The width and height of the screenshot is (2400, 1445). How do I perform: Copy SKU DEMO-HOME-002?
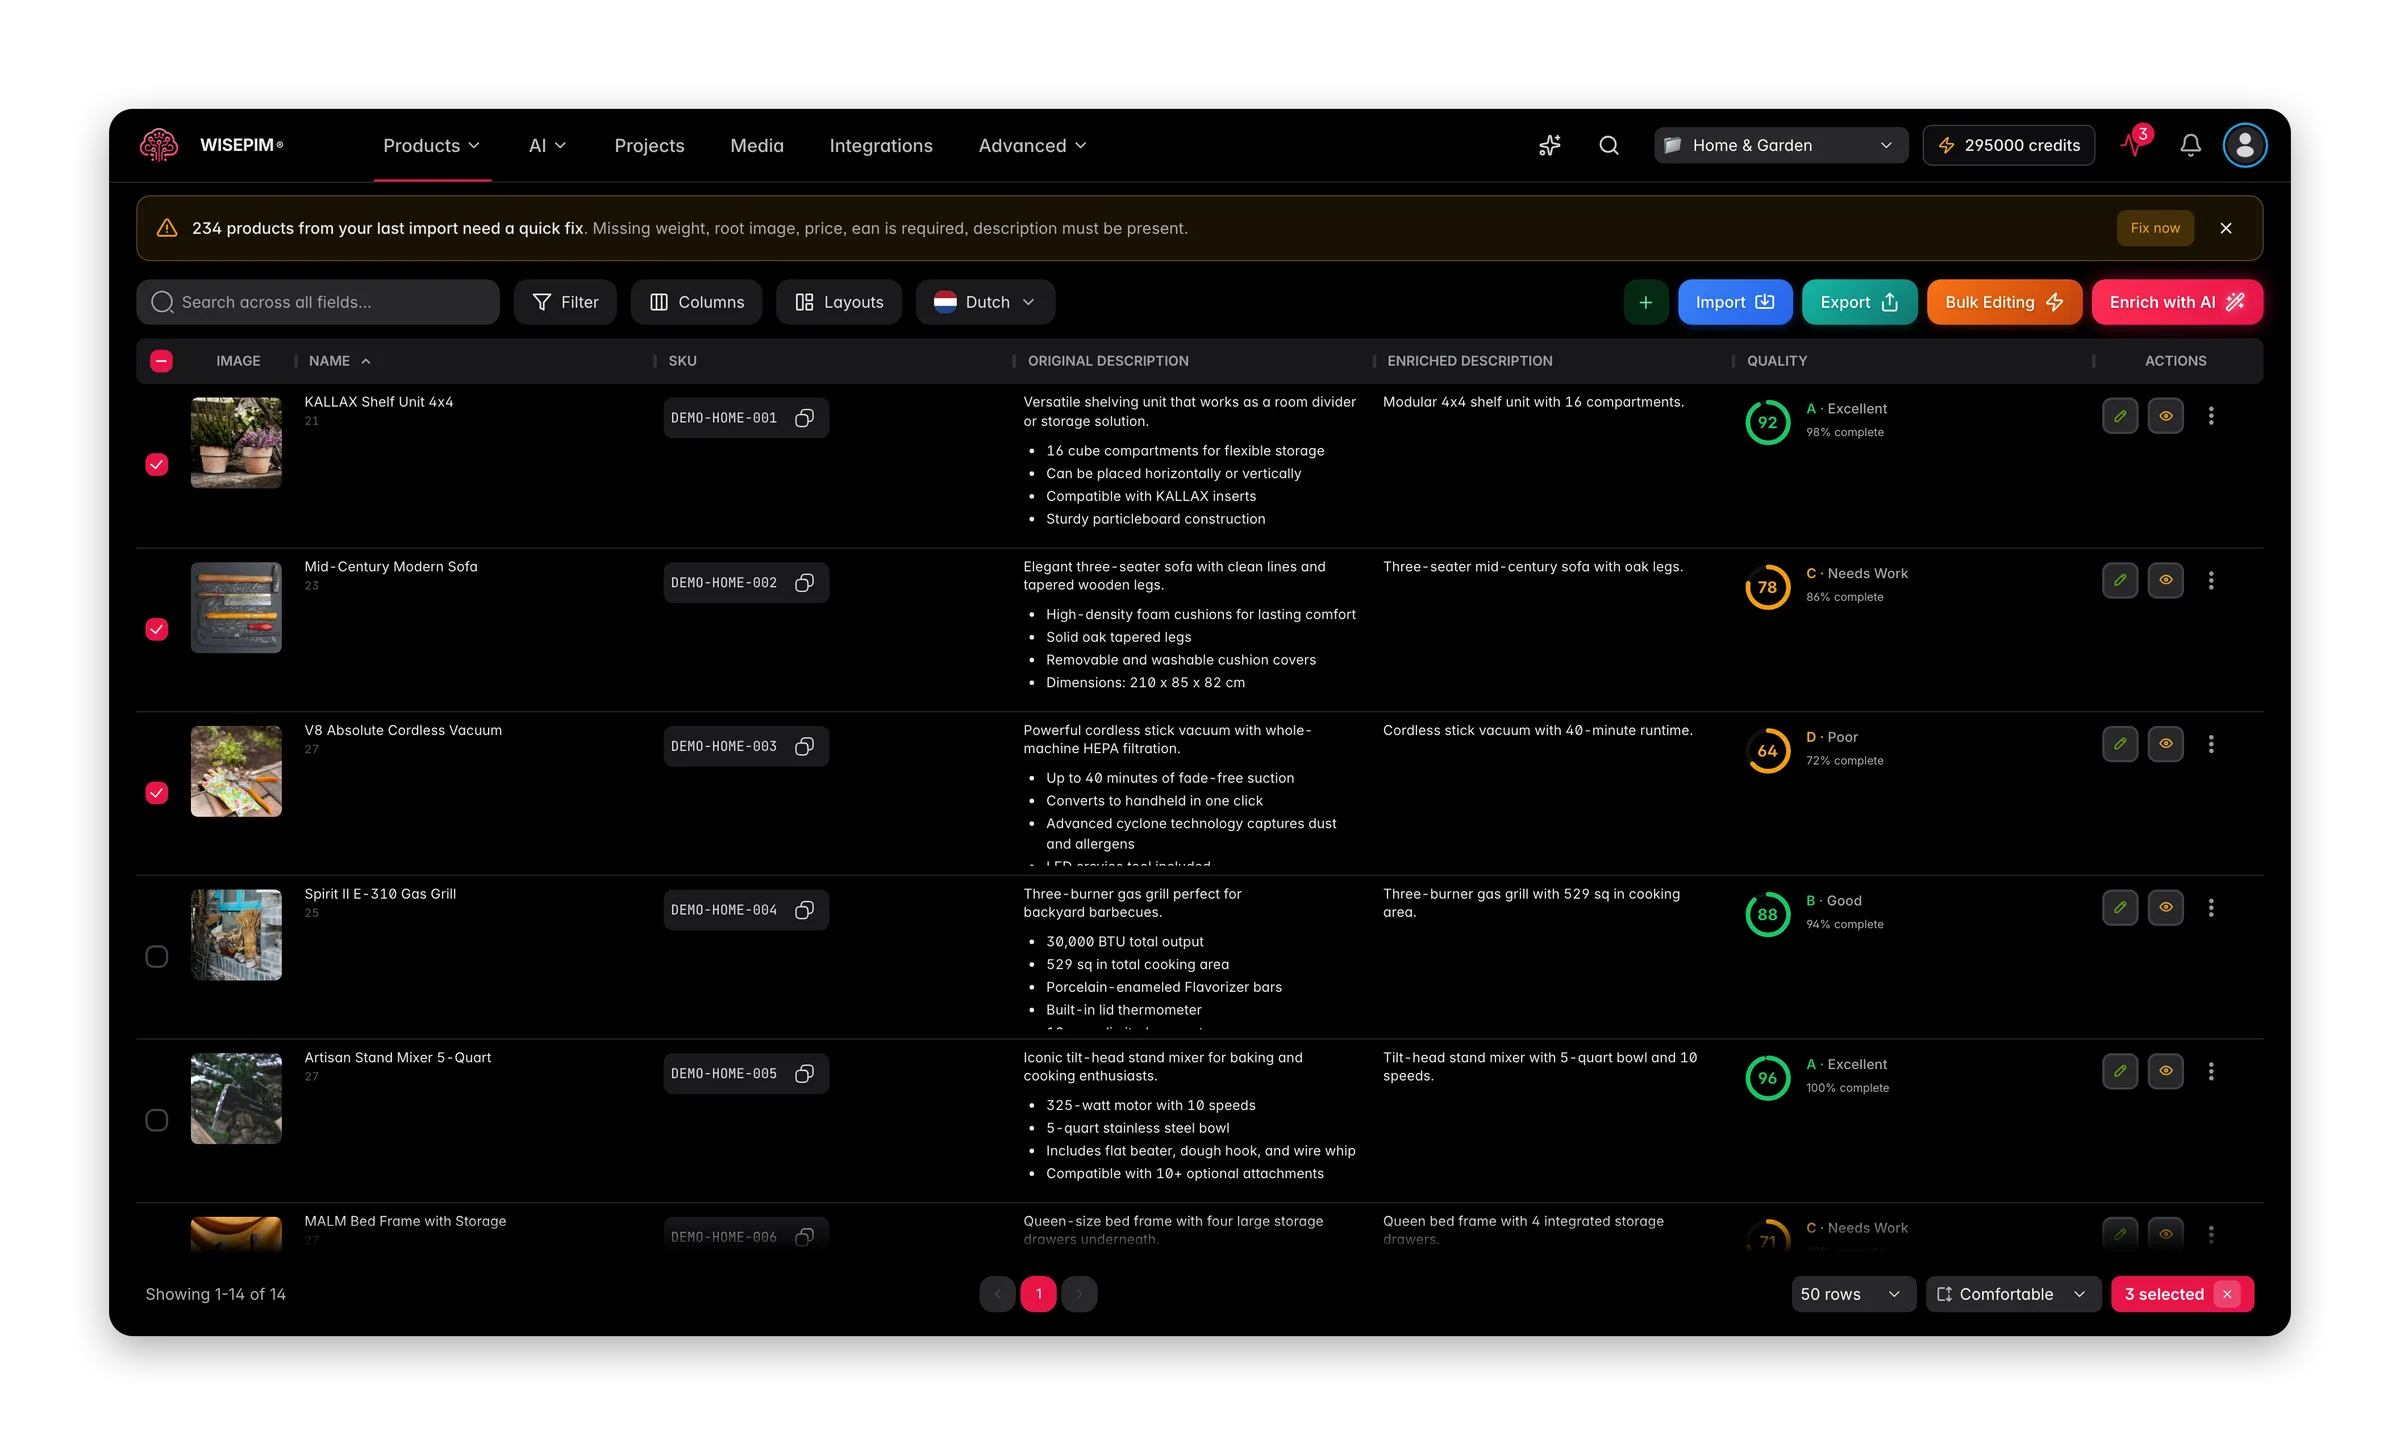pos(804,583)
